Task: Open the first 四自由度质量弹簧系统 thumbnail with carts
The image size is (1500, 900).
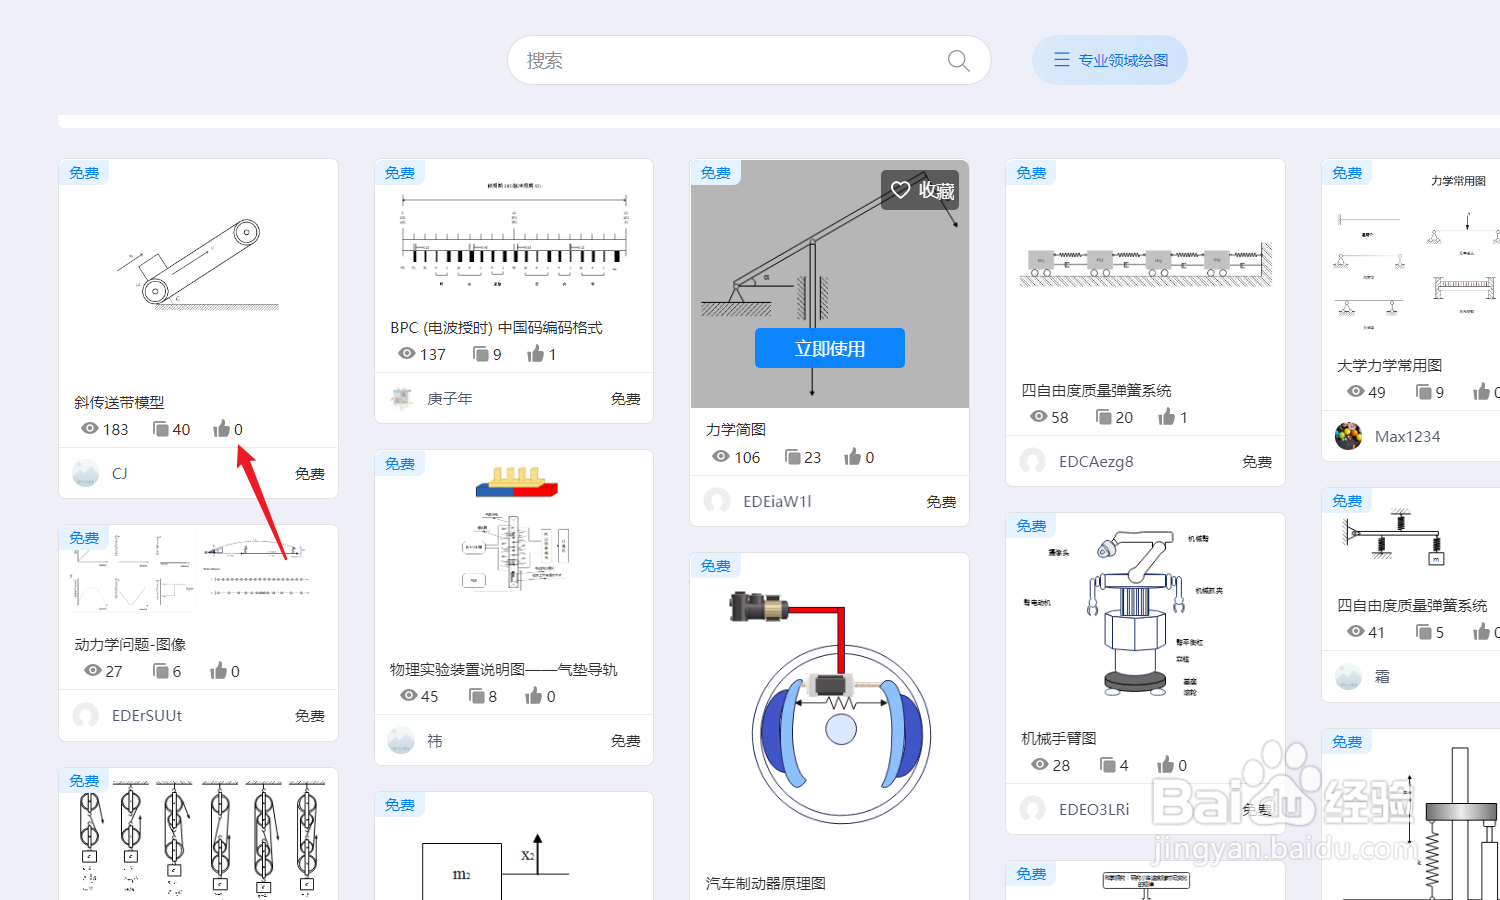Action: point(1145,268)
